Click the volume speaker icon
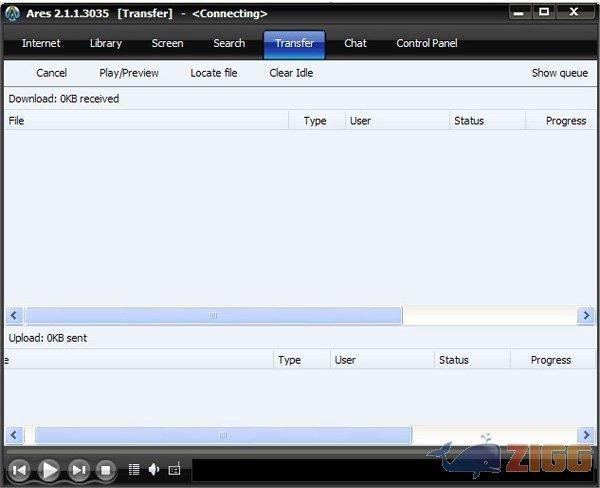 (154, 470)
